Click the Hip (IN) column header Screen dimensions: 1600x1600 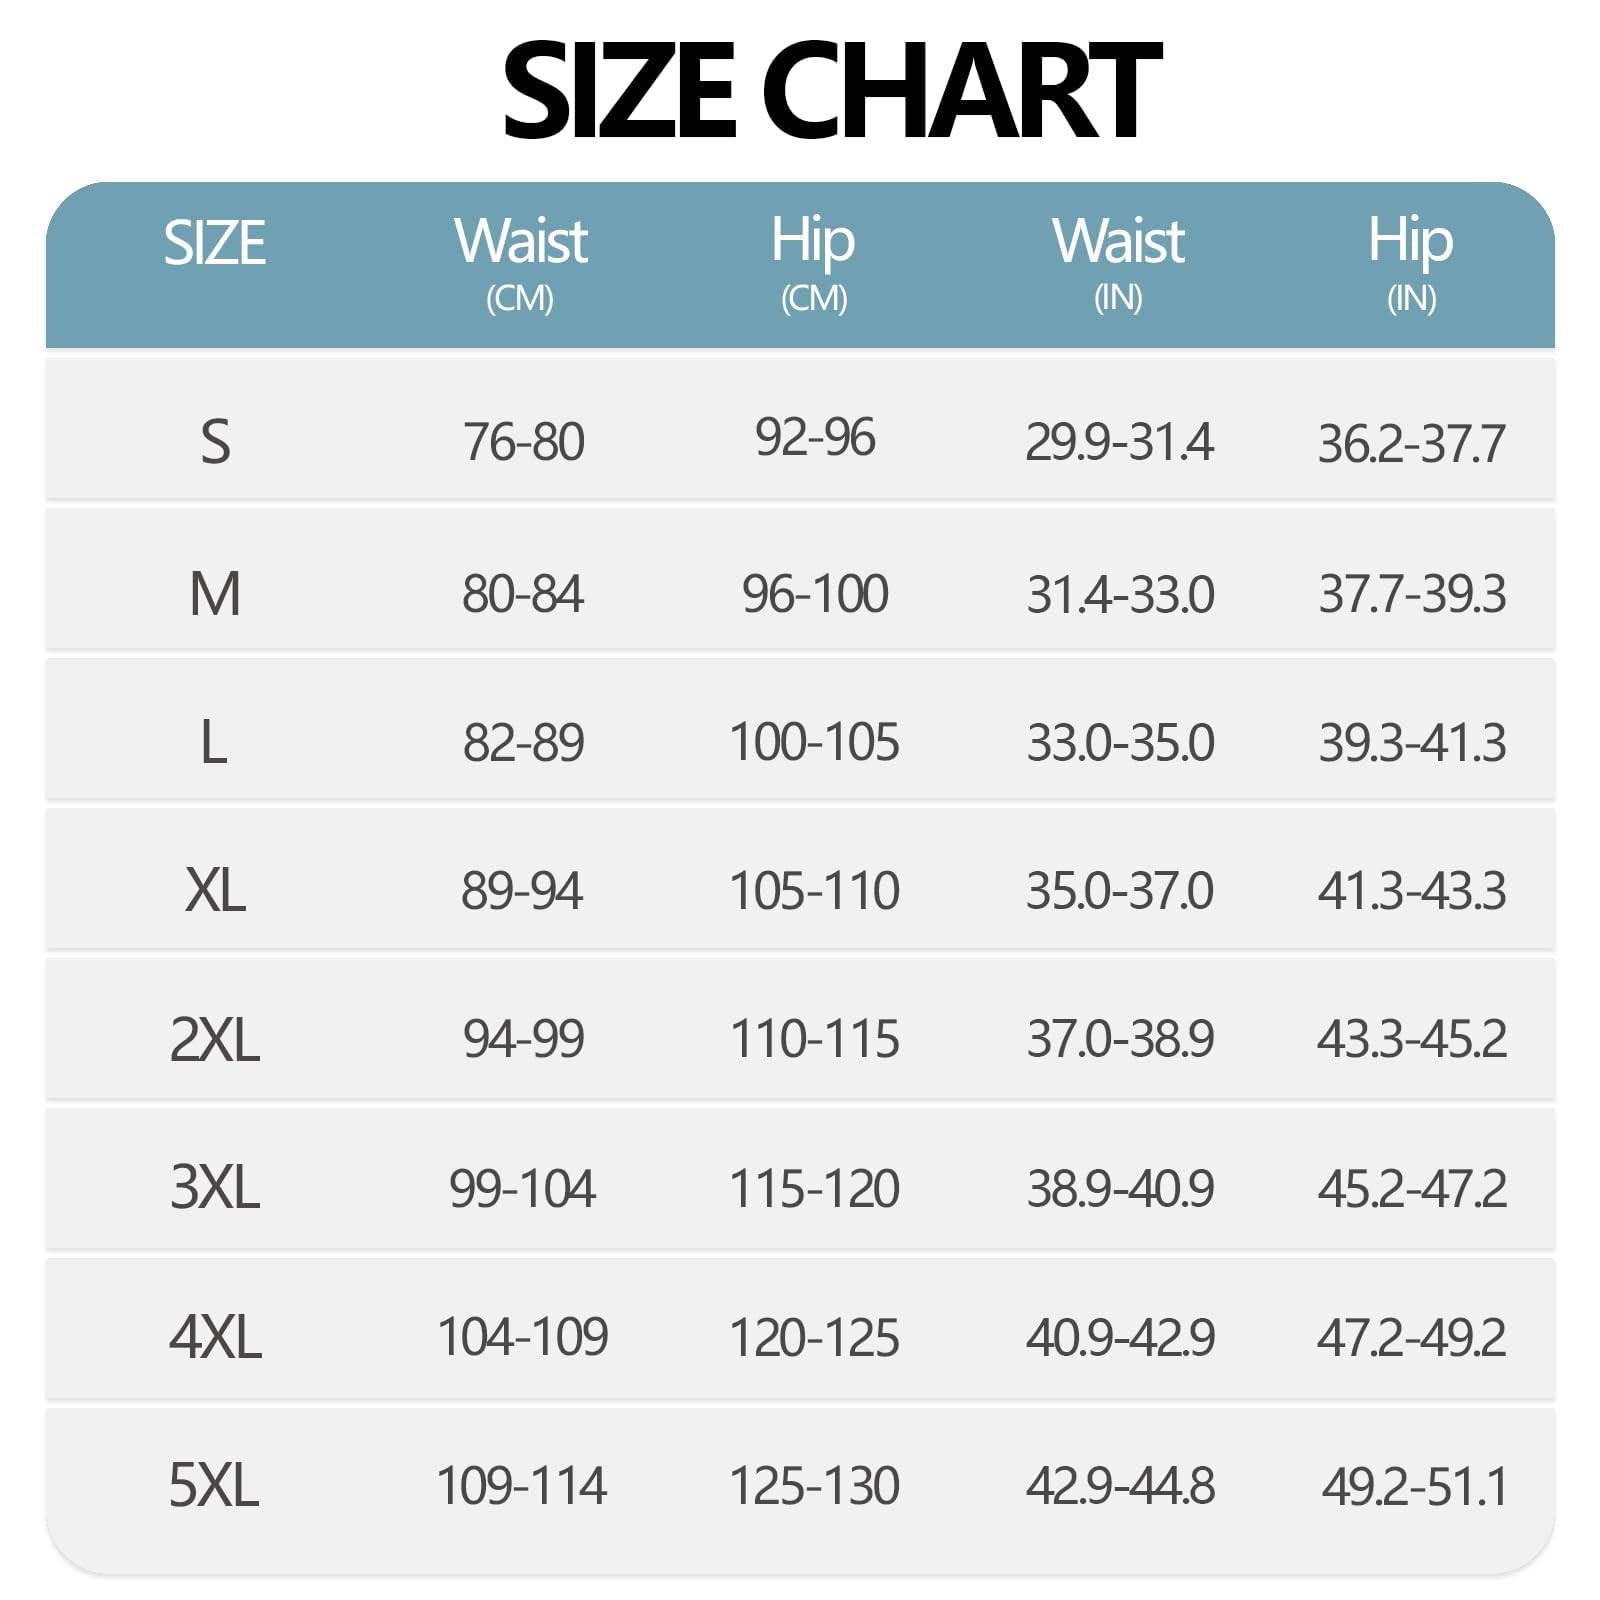click(1411, 264)
